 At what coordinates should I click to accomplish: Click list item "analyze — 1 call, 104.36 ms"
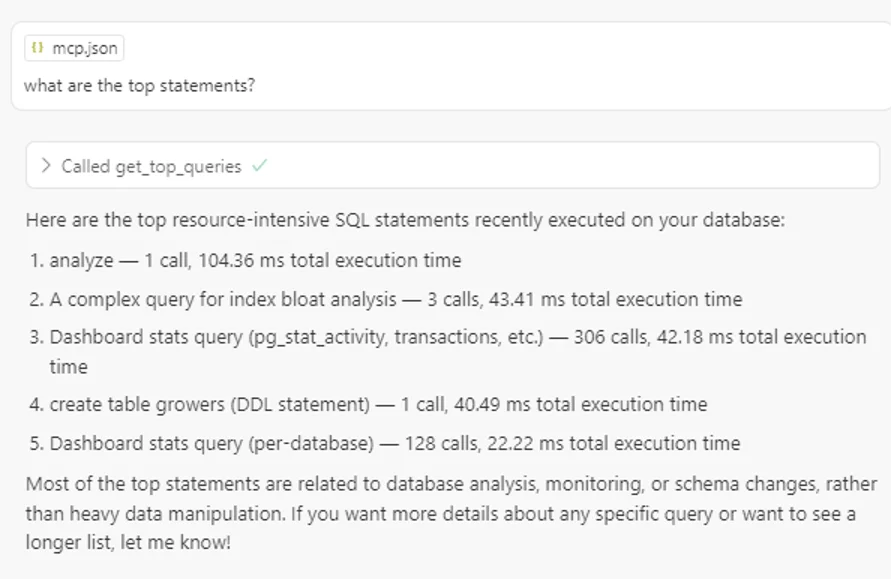(255, 260)
